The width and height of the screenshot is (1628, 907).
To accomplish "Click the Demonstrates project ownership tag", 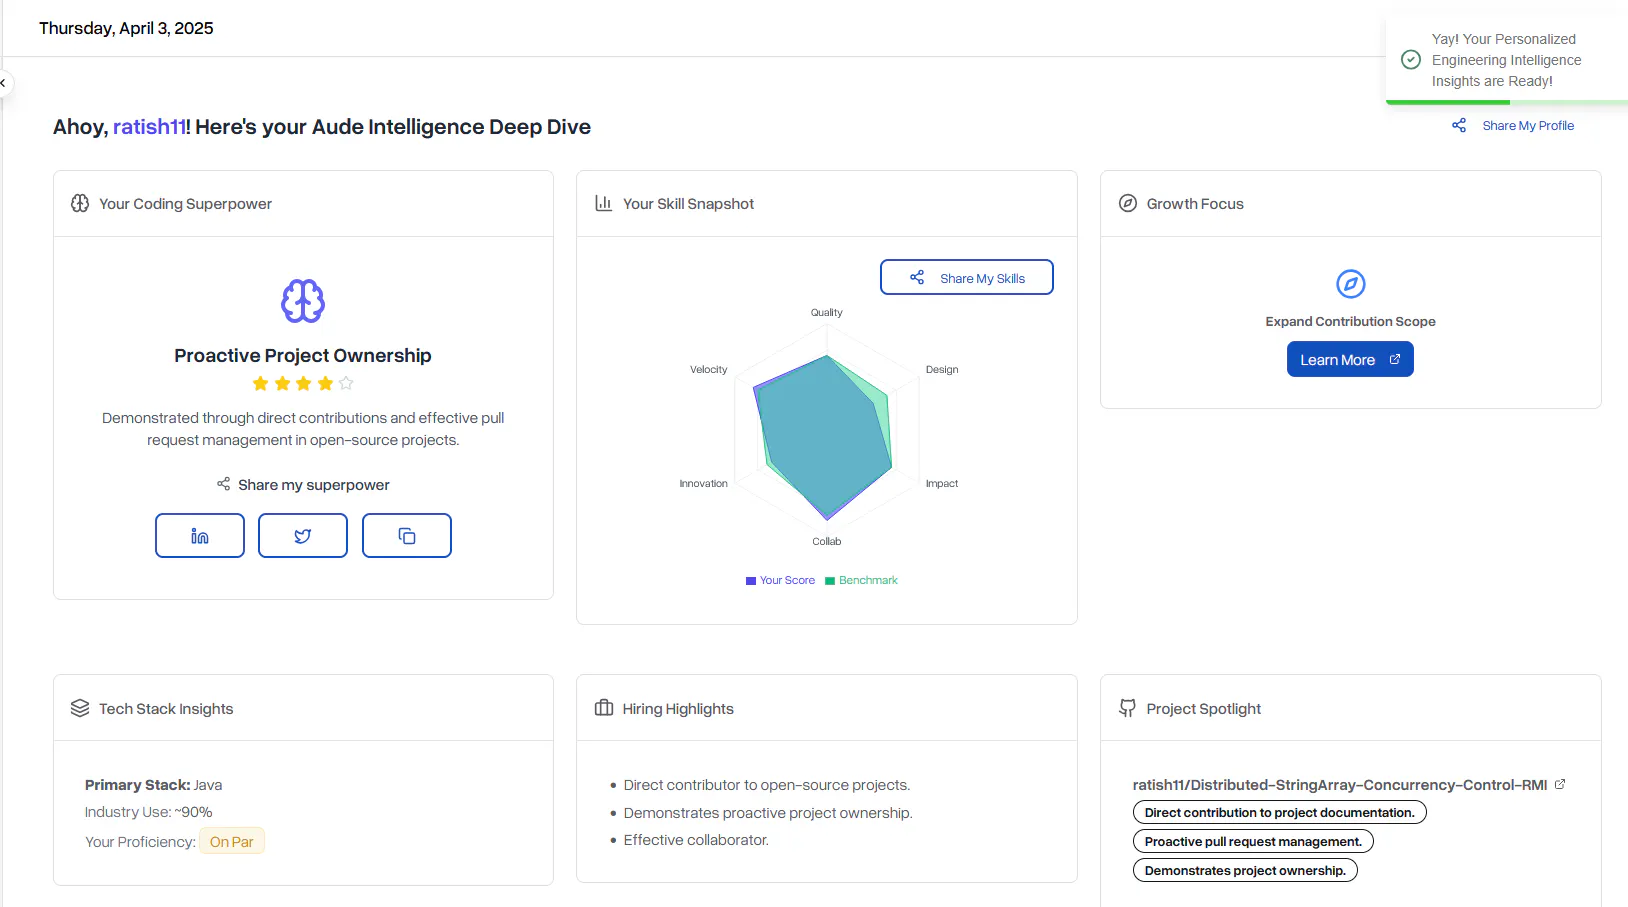I will pos(1245,871).
